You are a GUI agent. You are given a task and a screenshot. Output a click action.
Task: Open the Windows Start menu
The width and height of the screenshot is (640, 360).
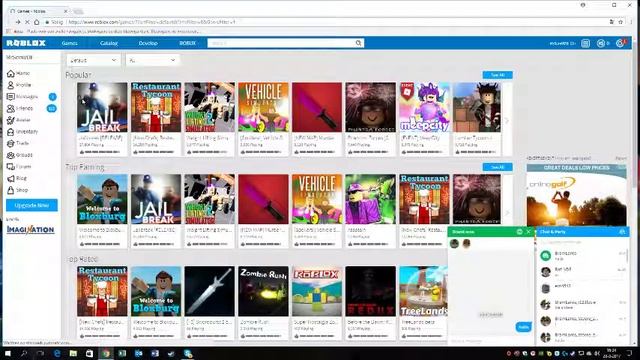point(8,353)
